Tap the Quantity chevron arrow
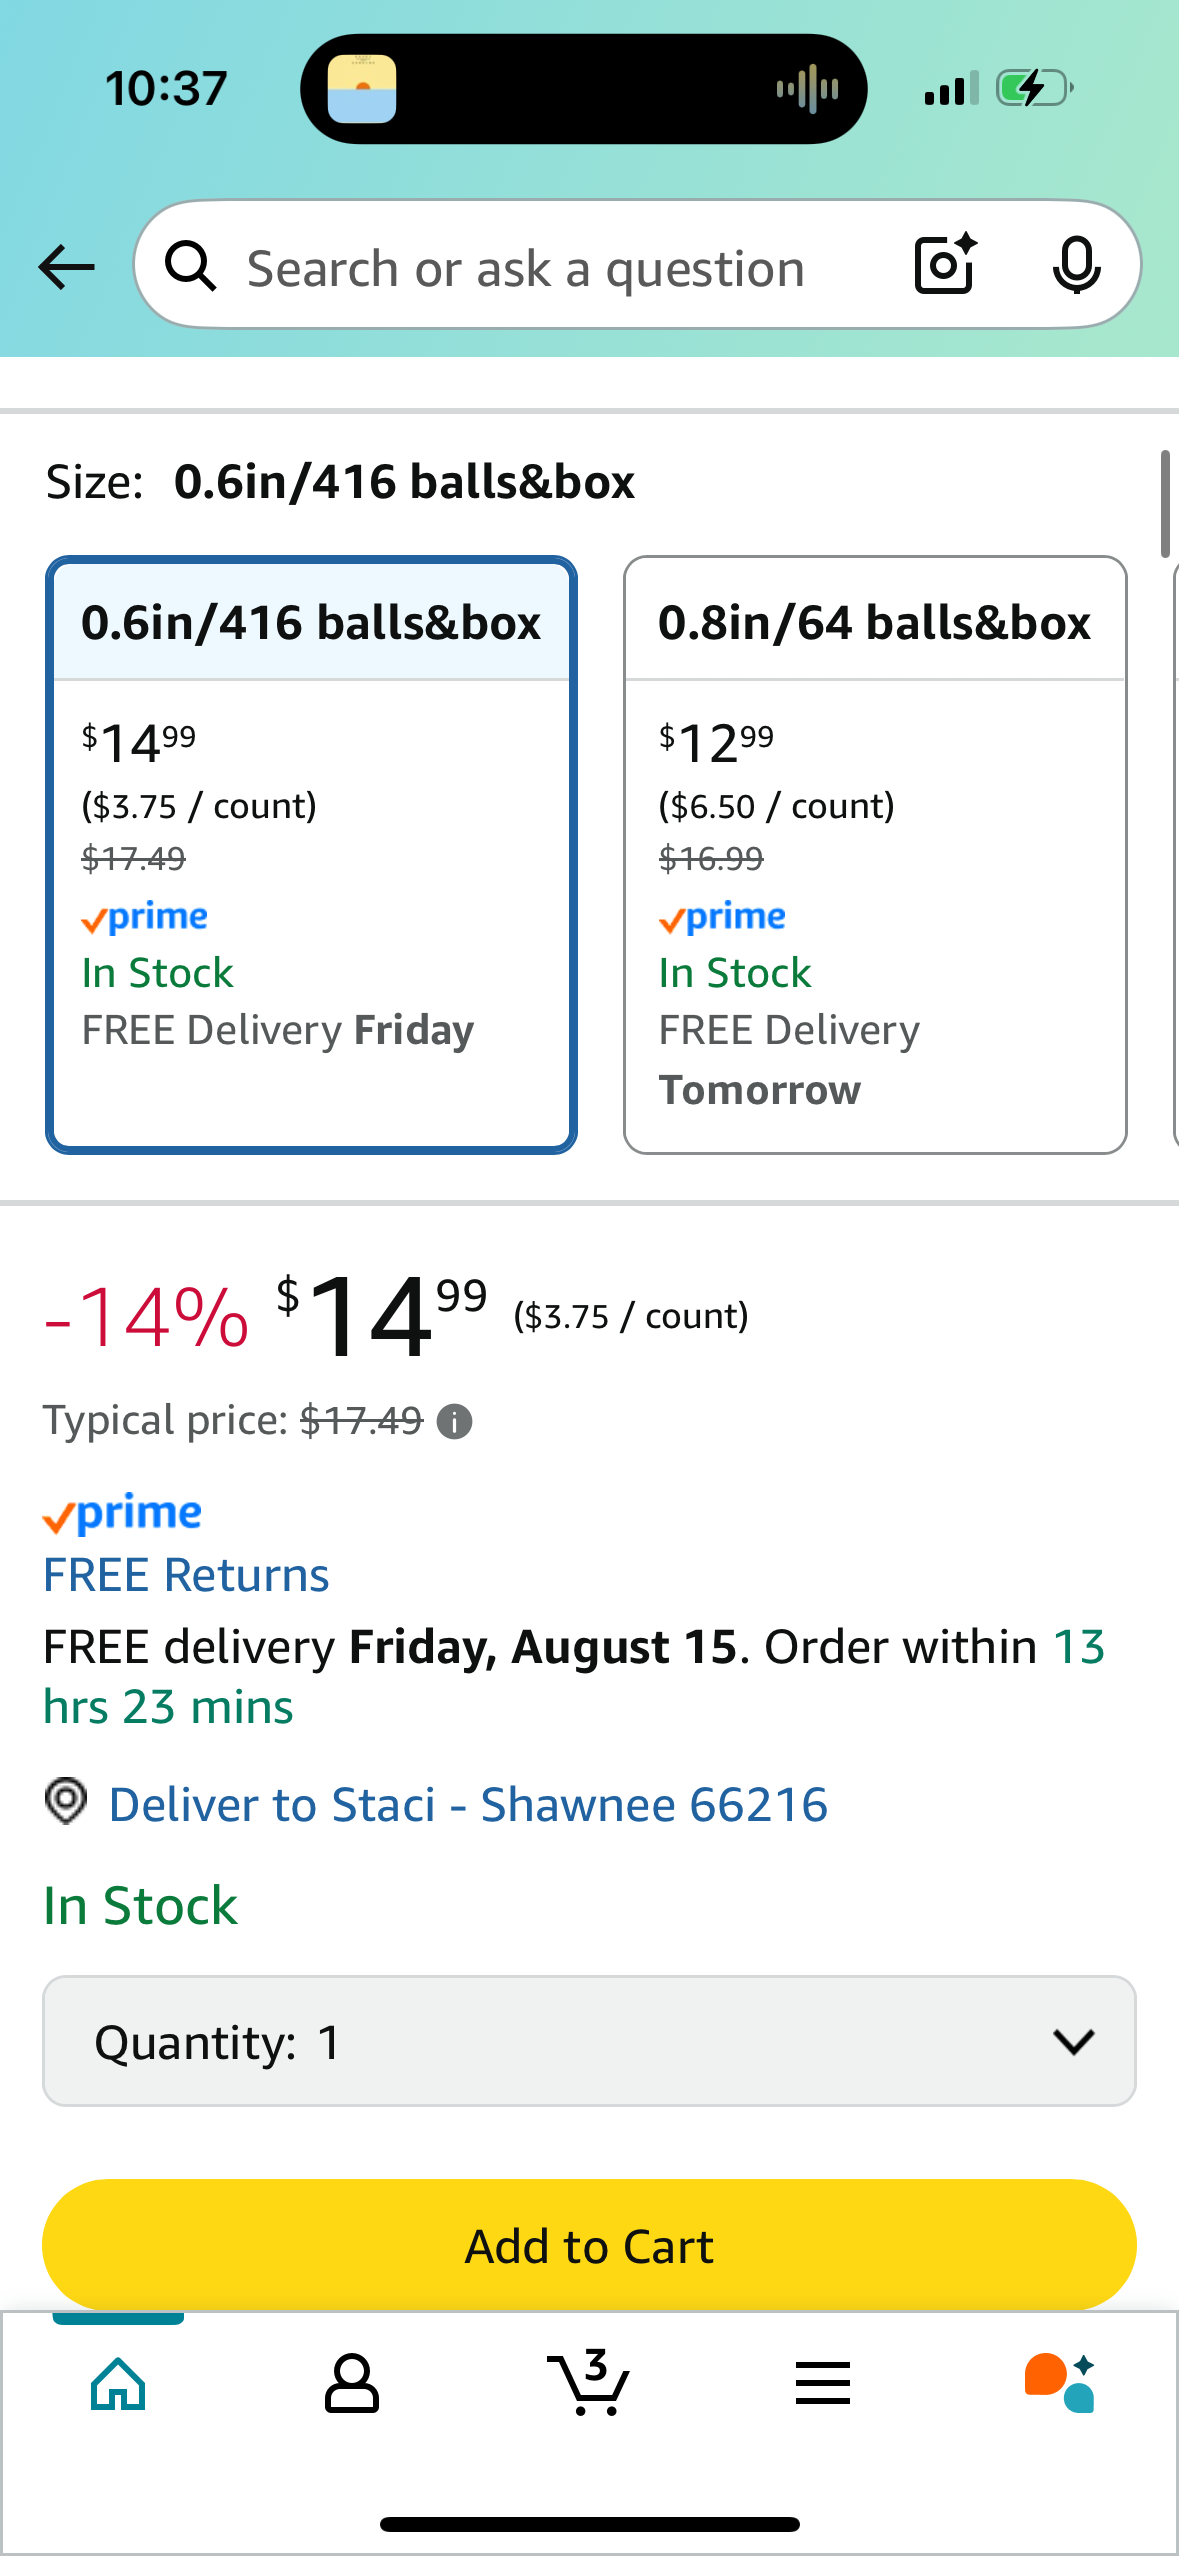Viewport: 1179px width, 2556px height. [x=1074, y=2041]
